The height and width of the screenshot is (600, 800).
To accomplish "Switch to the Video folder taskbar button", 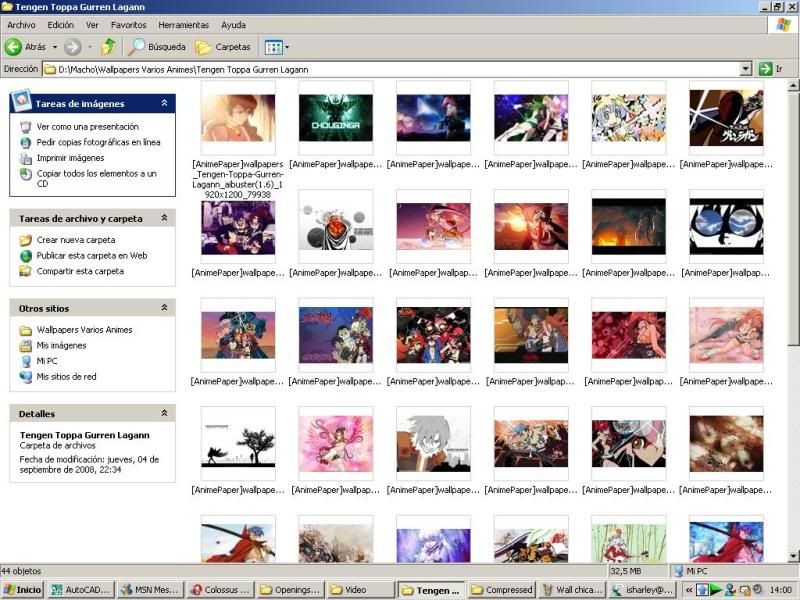I will [360, 590].
